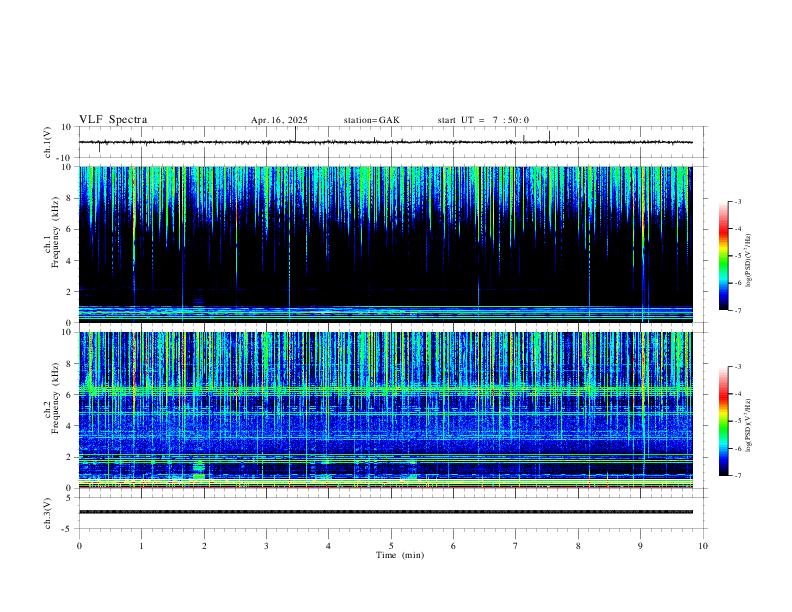Click time axis tick label '5'
Viewport: 792px width, 612px height.
click(391, 546)
